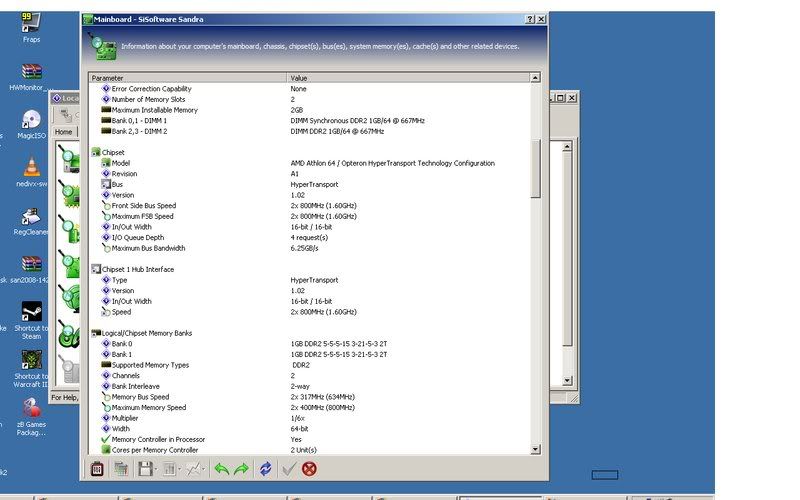The height and width of the screenshot is (500, 800).
Task: Click the report chart toolbar icon
Action: click(x=169, y=468)
